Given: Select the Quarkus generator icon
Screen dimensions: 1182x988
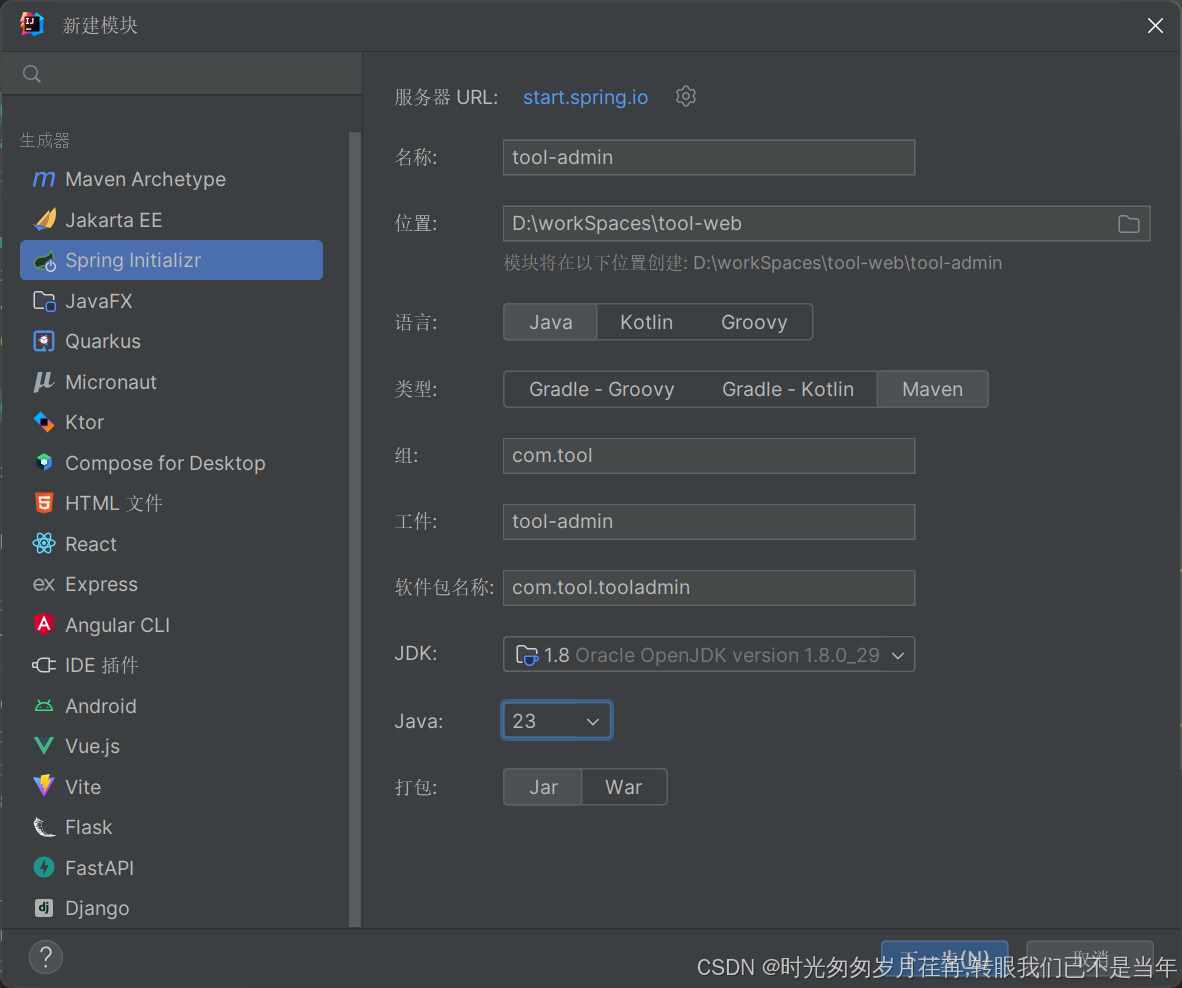Looking at the screenshot, I should point(44,341).
